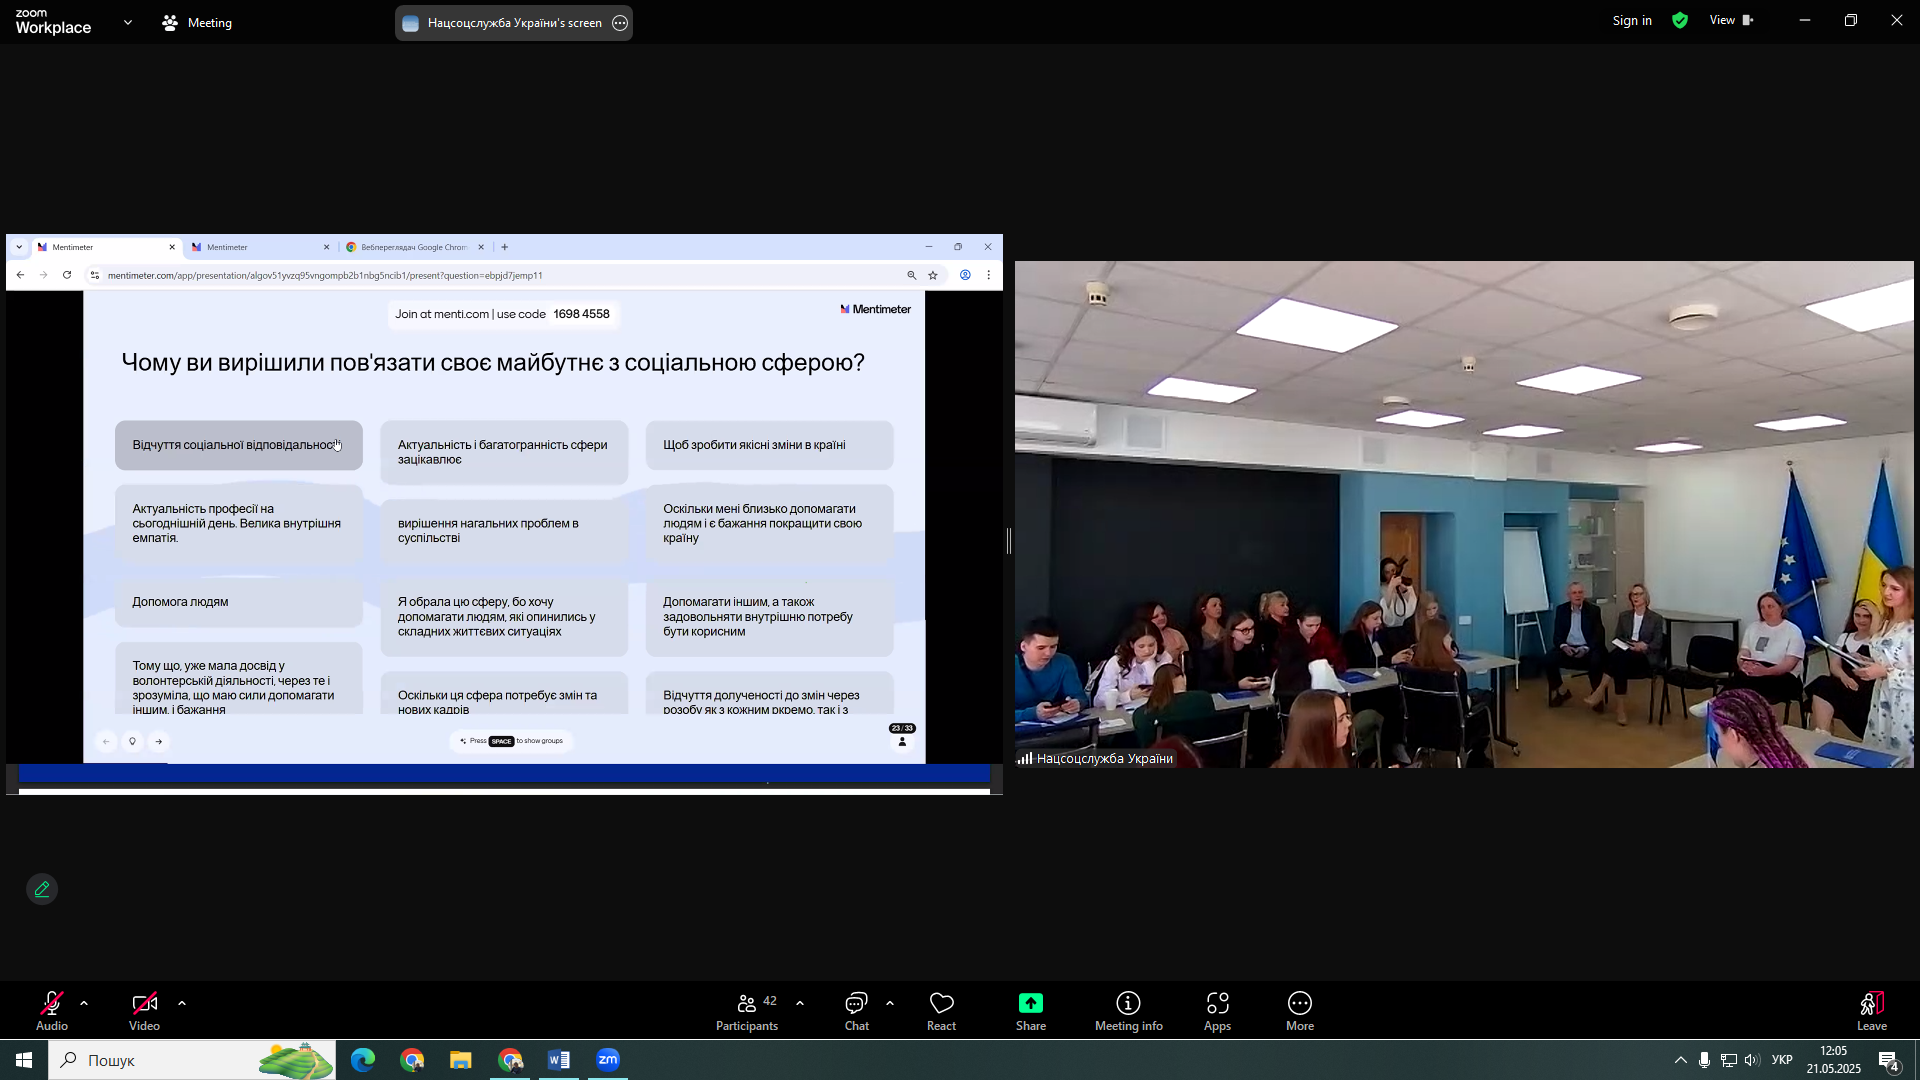The height and width of the screenshot is (1080, 1920).
Task: Toggle system tray microphone icon
Action: point(1704,1060)
